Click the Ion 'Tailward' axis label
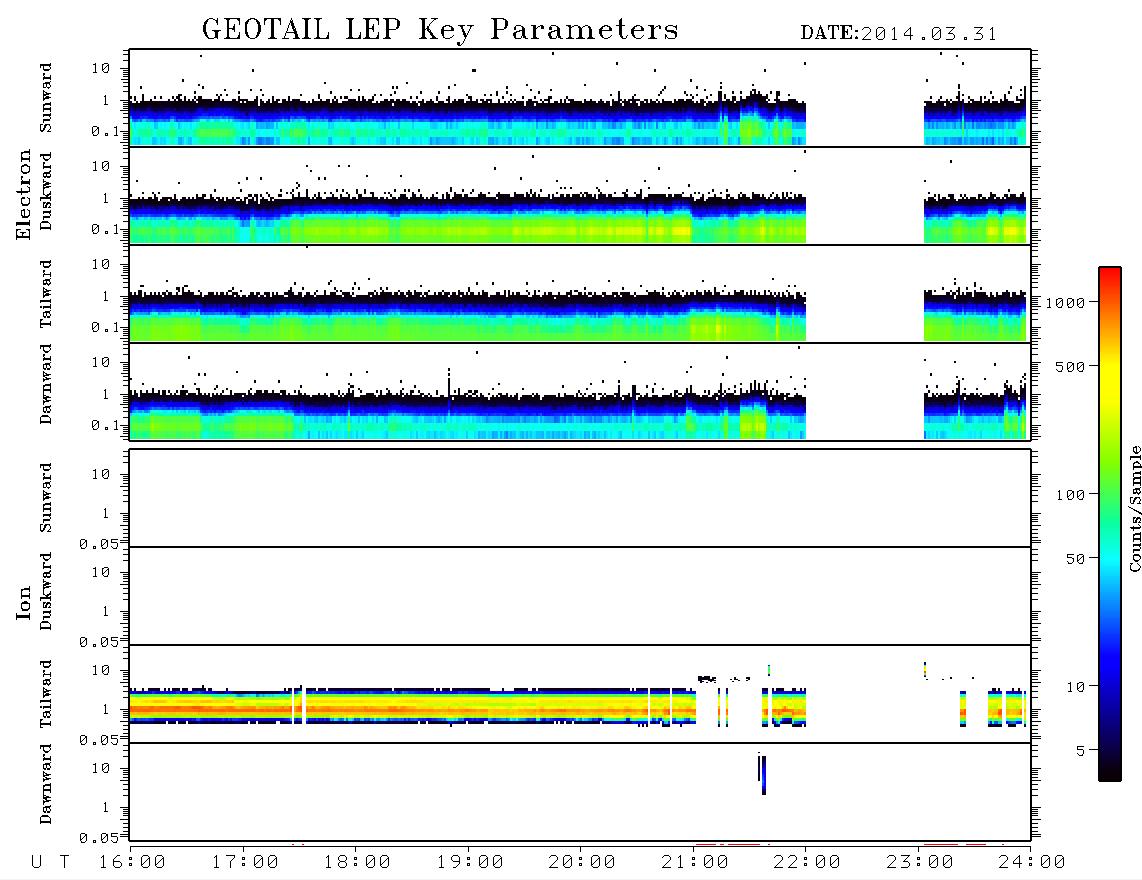Image resolution: width=1142 pixels, height=880 pixels. [45, 694]
